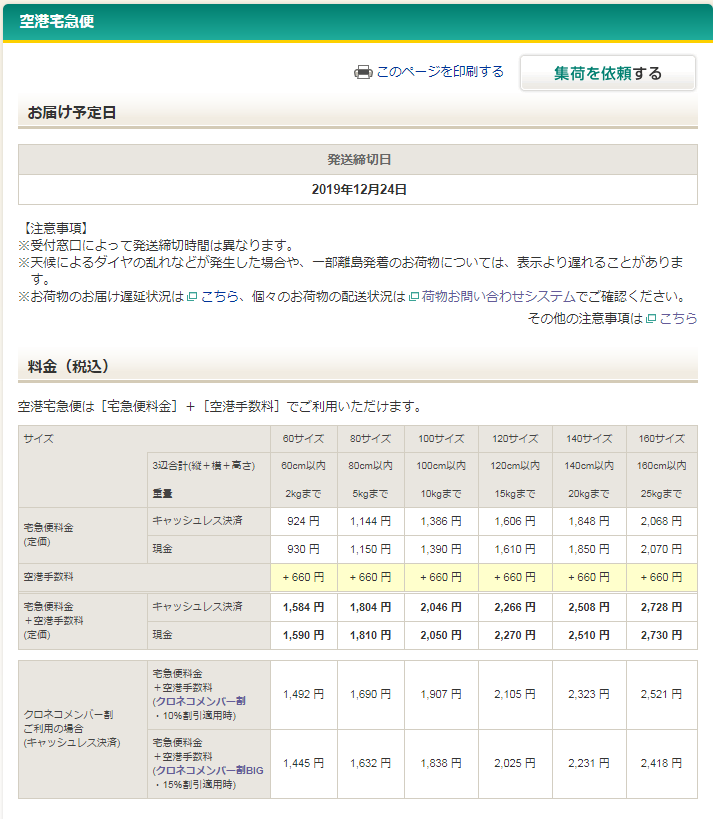Click the 2,418 円 BIG discount price
Image resolution: width=717 pixels, height=819 pixels.
click(x=662, y=763)
